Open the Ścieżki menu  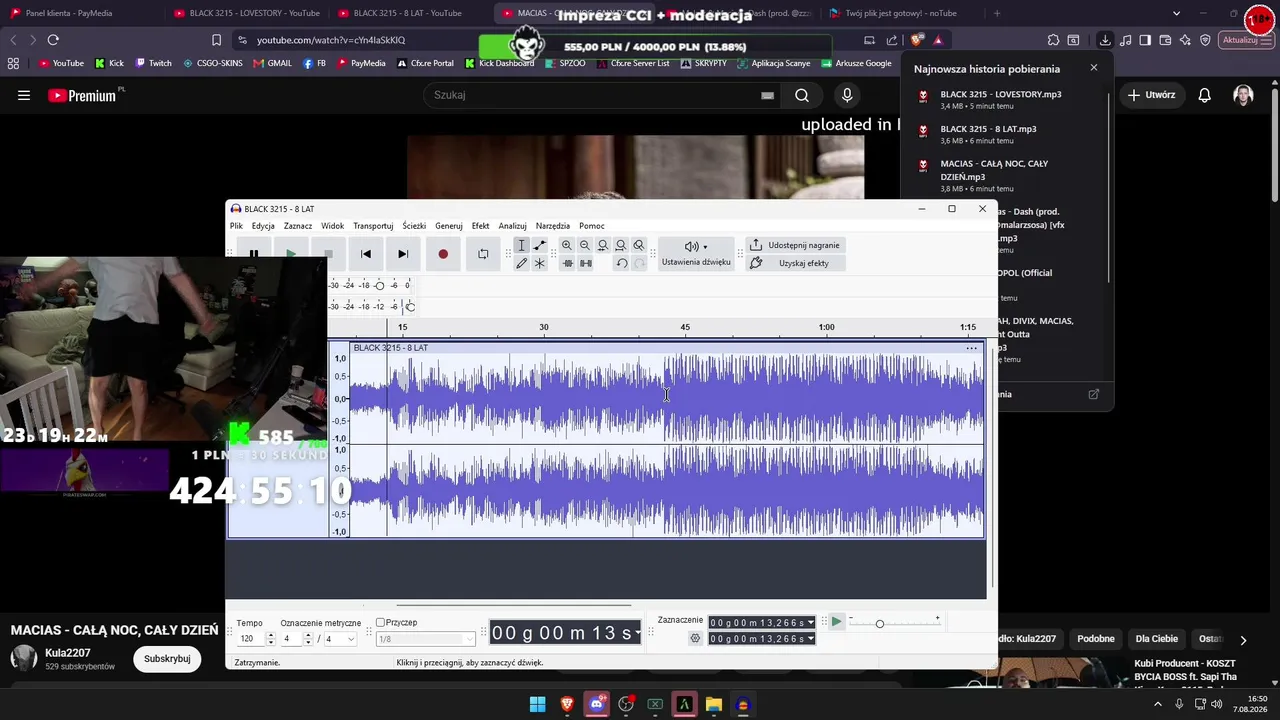click(414, 226)
